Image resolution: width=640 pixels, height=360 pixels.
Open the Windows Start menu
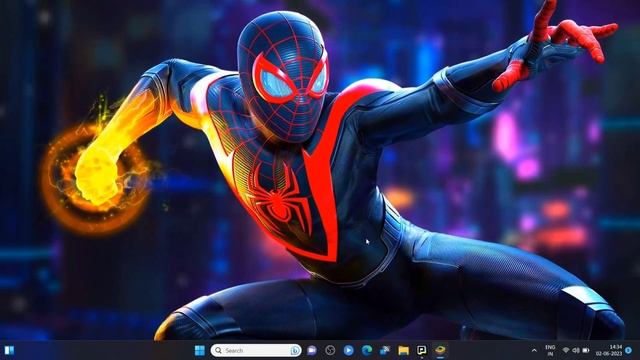coord(200,350)
